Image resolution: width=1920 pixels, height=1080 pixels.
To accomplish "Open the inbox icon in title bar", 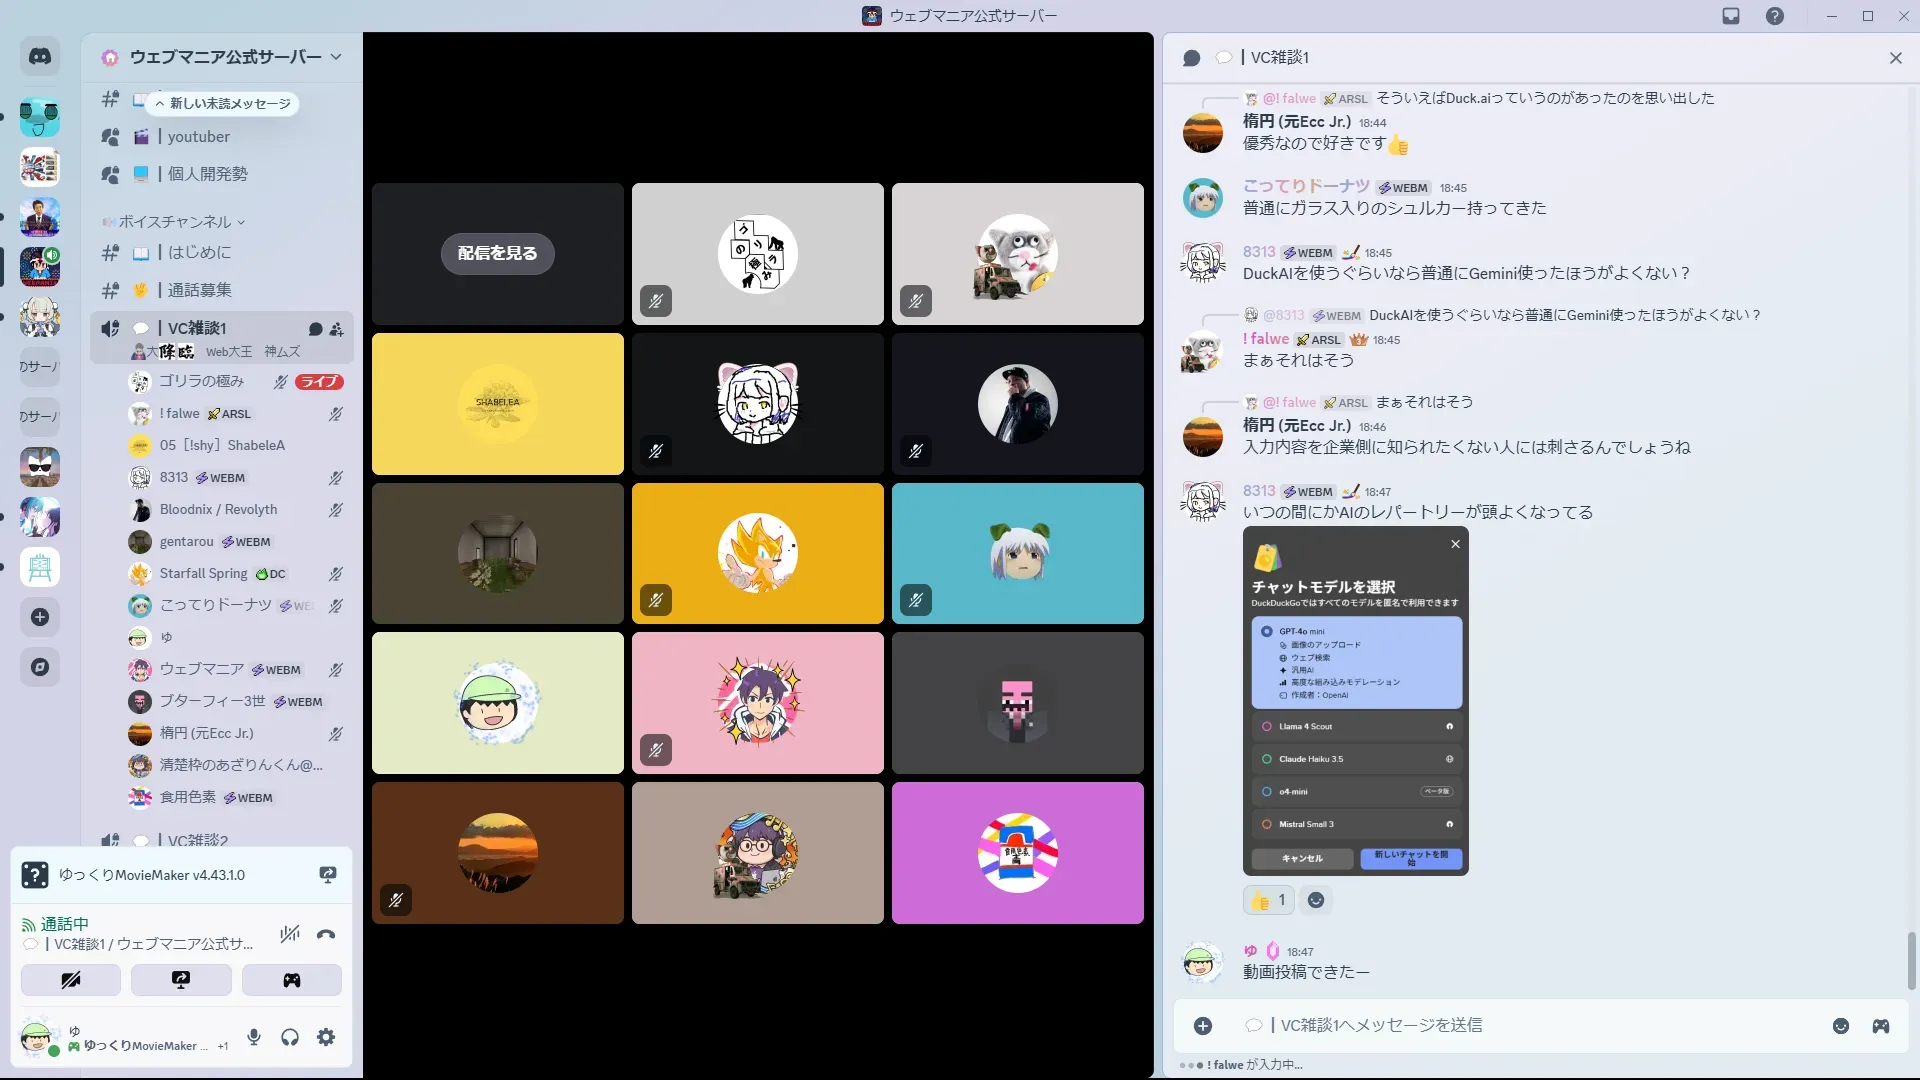I will pos(1731,16).
